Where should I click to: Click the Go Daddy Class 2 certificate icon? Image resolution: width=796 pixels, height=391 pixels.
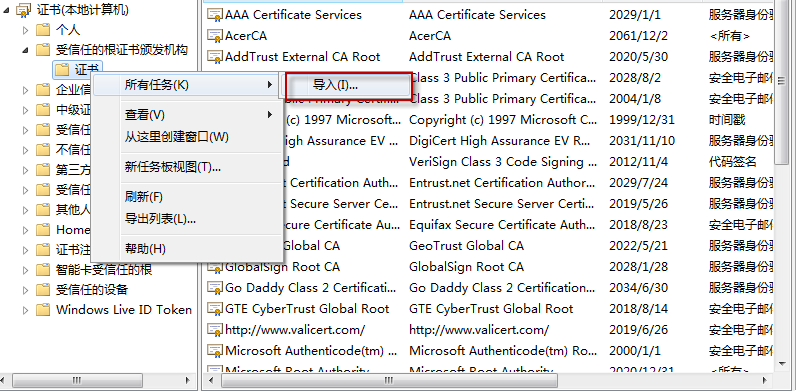pyautogui.click(x=215, y=288)
